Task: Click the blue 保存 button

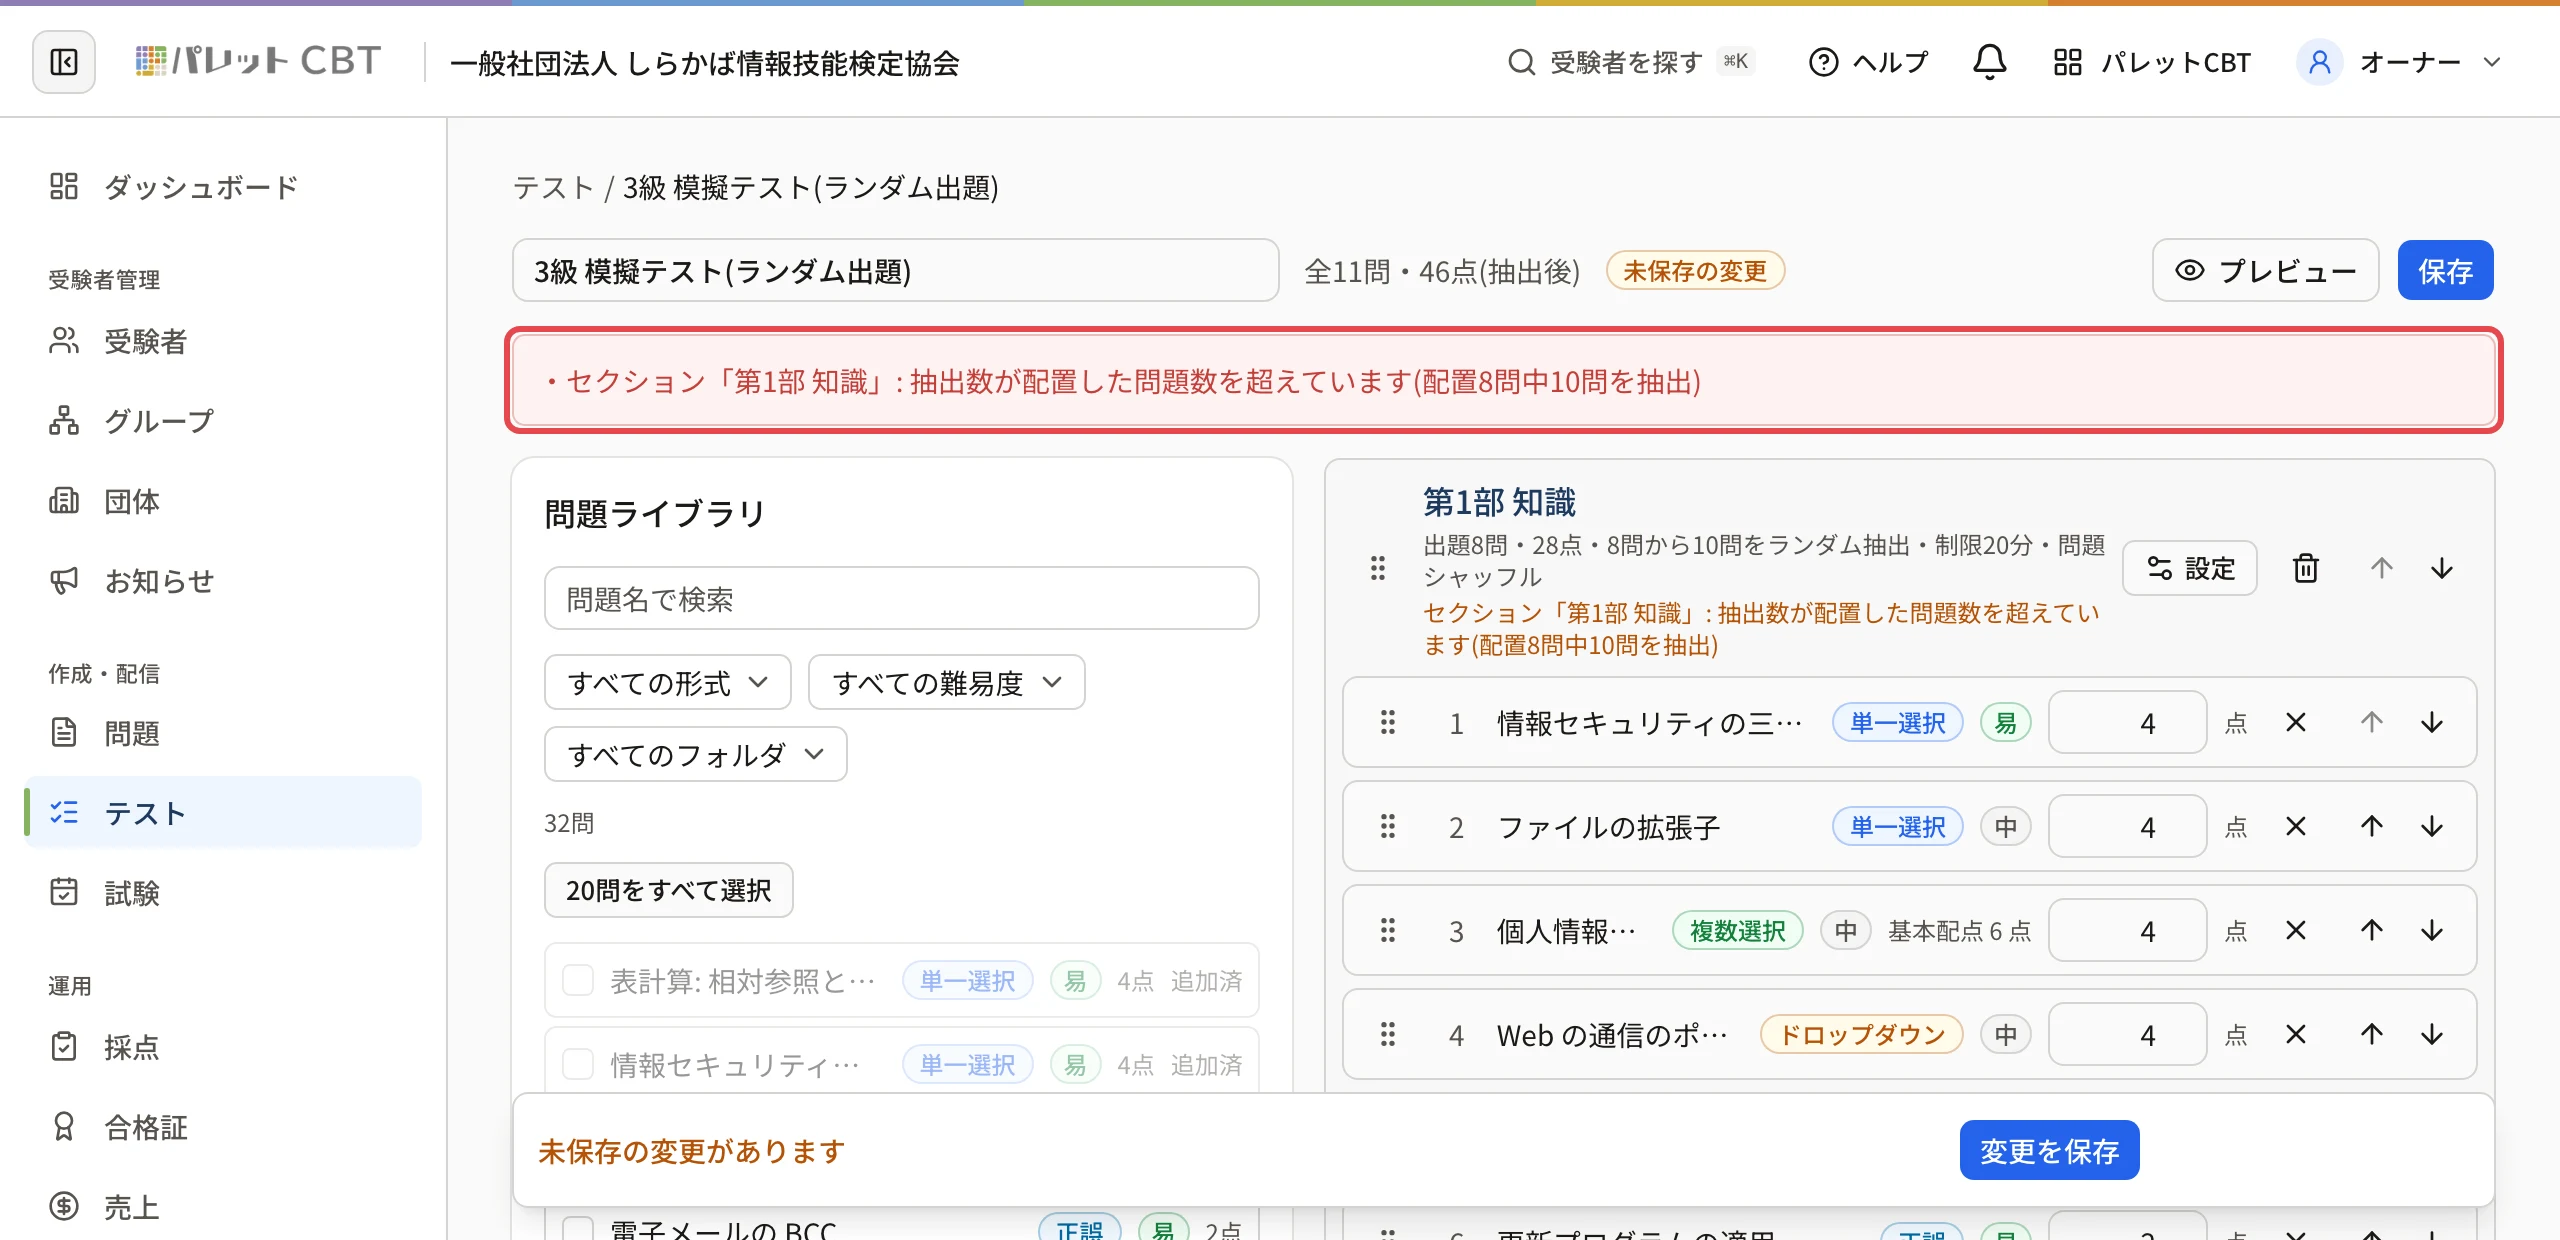Action: [2445, 270]
